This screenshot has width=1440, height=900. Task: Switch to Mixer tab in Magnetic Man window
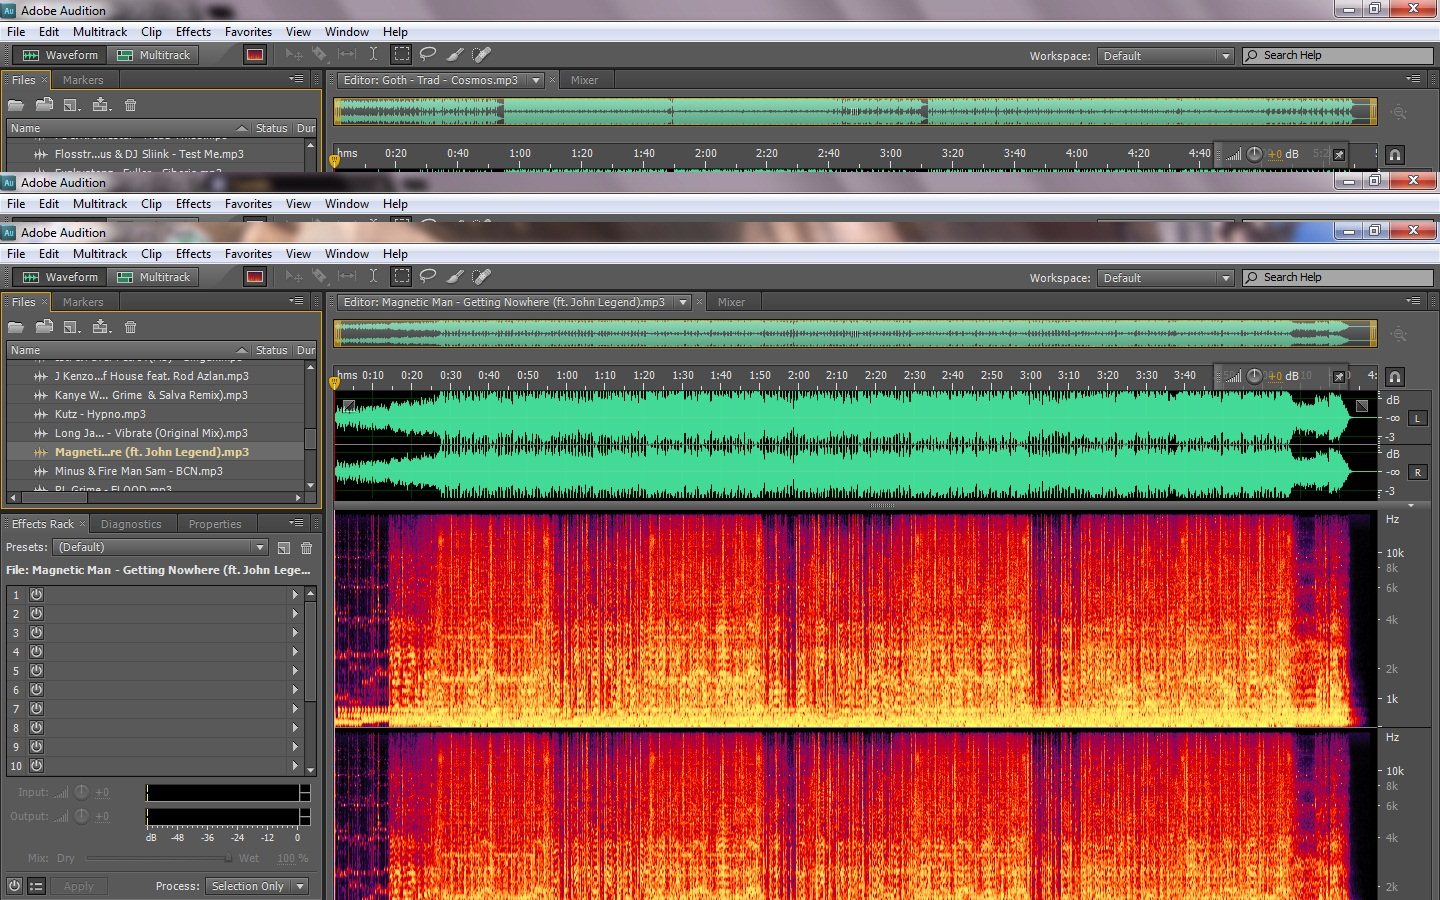coord(731,302)
